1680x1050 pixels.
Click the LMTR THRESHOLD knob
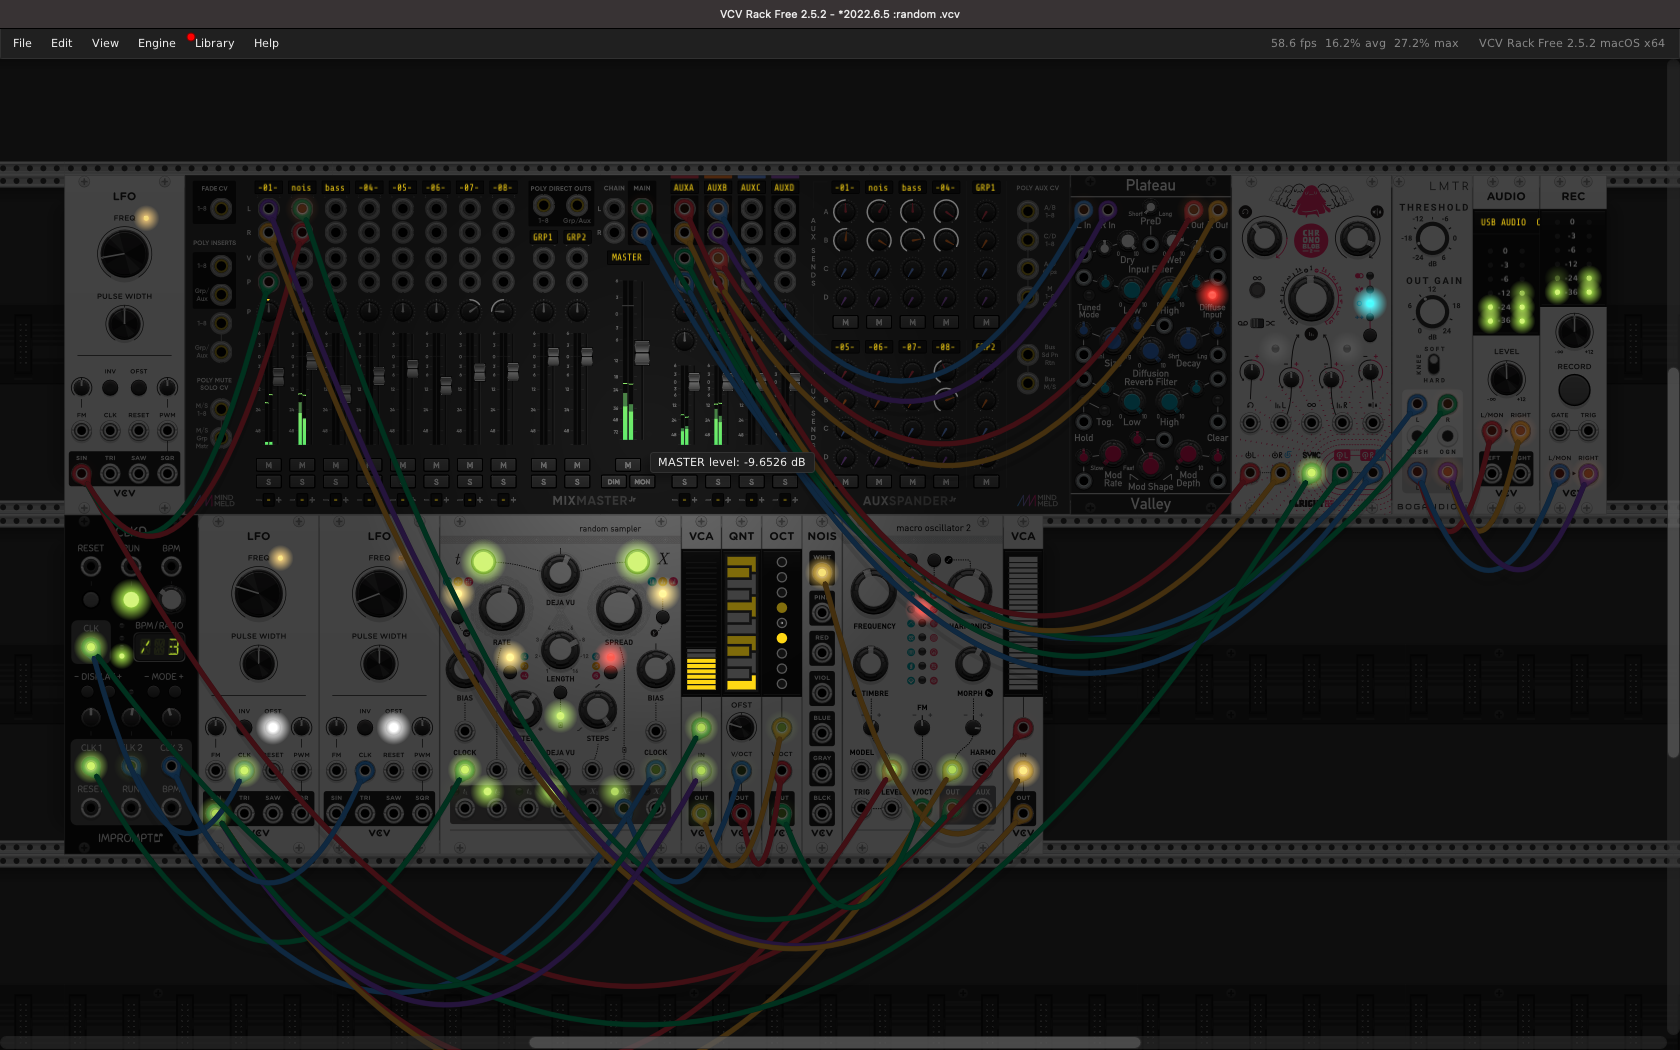click(1432, 238)
